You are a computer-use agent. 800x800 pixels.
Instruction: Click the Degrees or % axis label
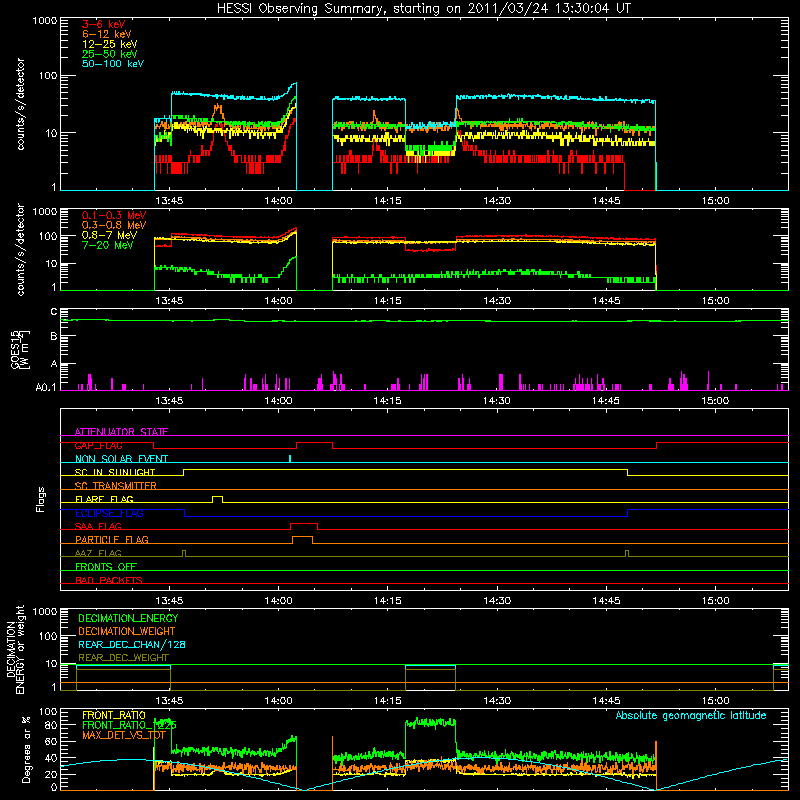point(26,749)
